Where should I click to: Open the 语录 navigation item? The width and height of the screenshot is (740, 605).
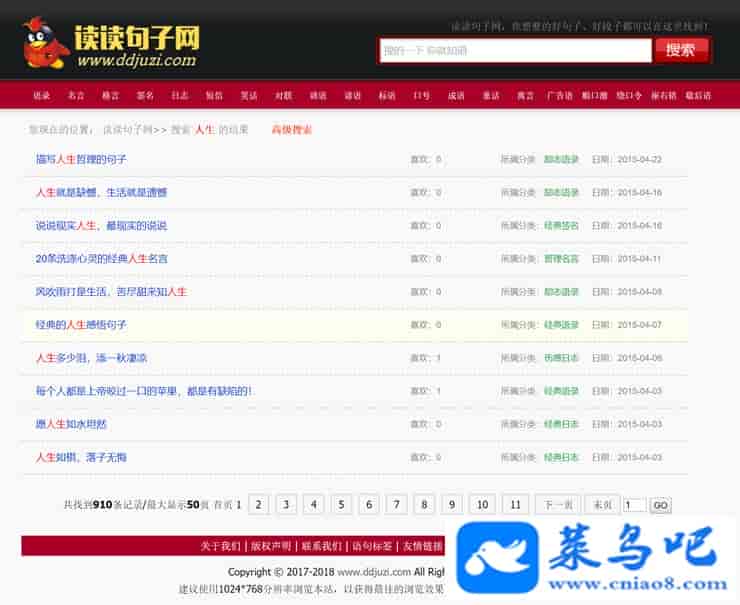(x=42, y=96)
